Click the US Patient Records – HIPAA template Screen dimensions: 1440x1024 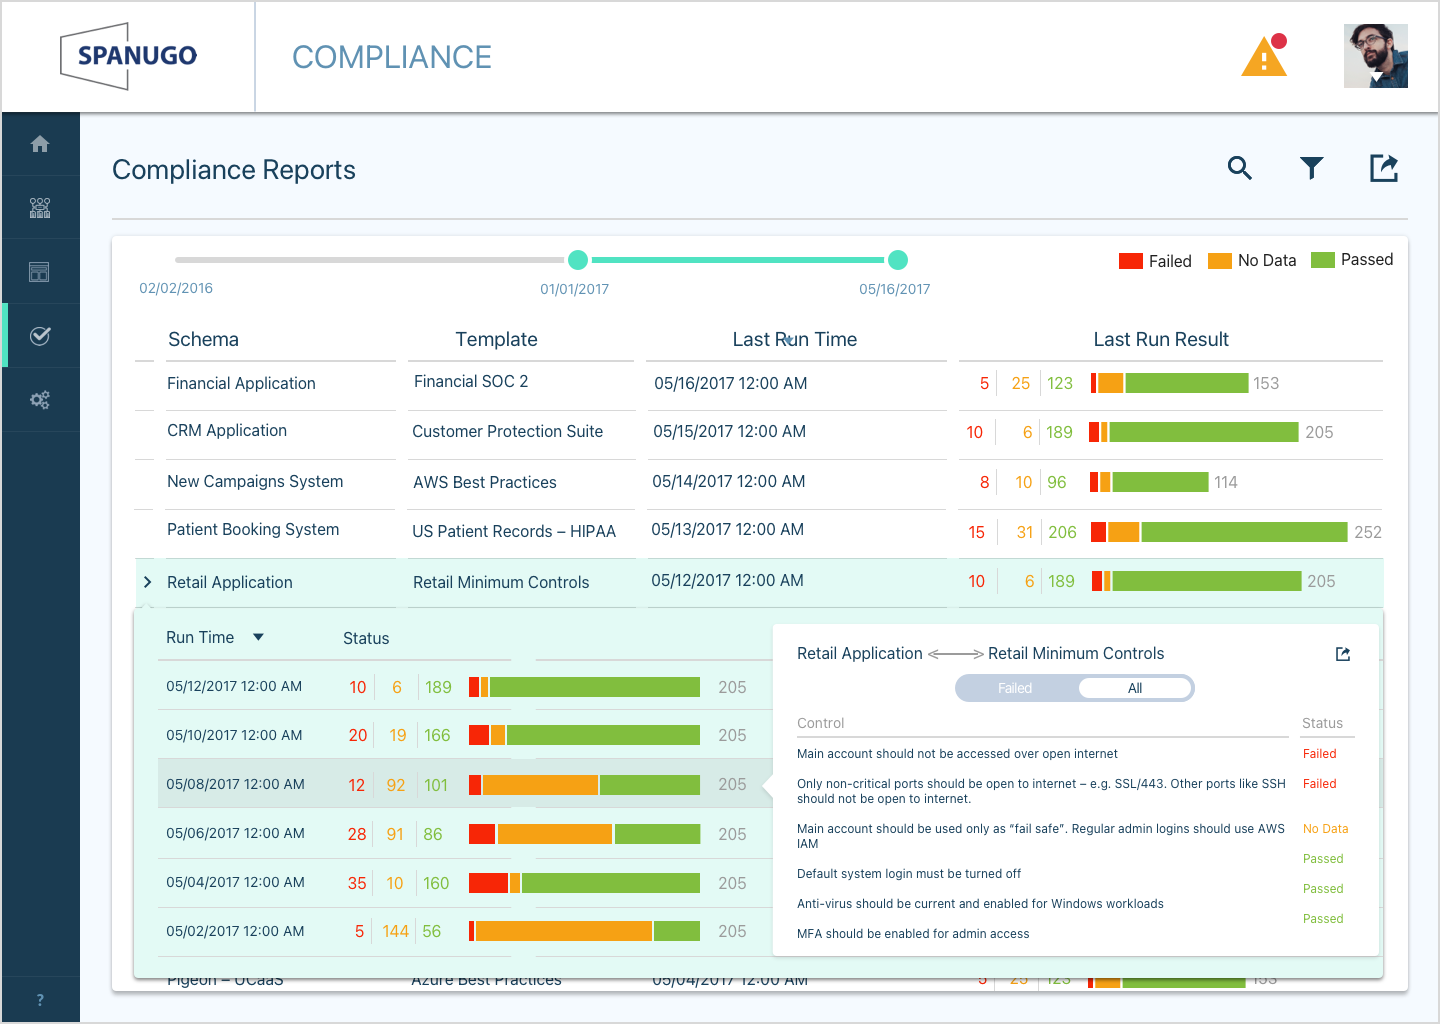pos(514,531)
